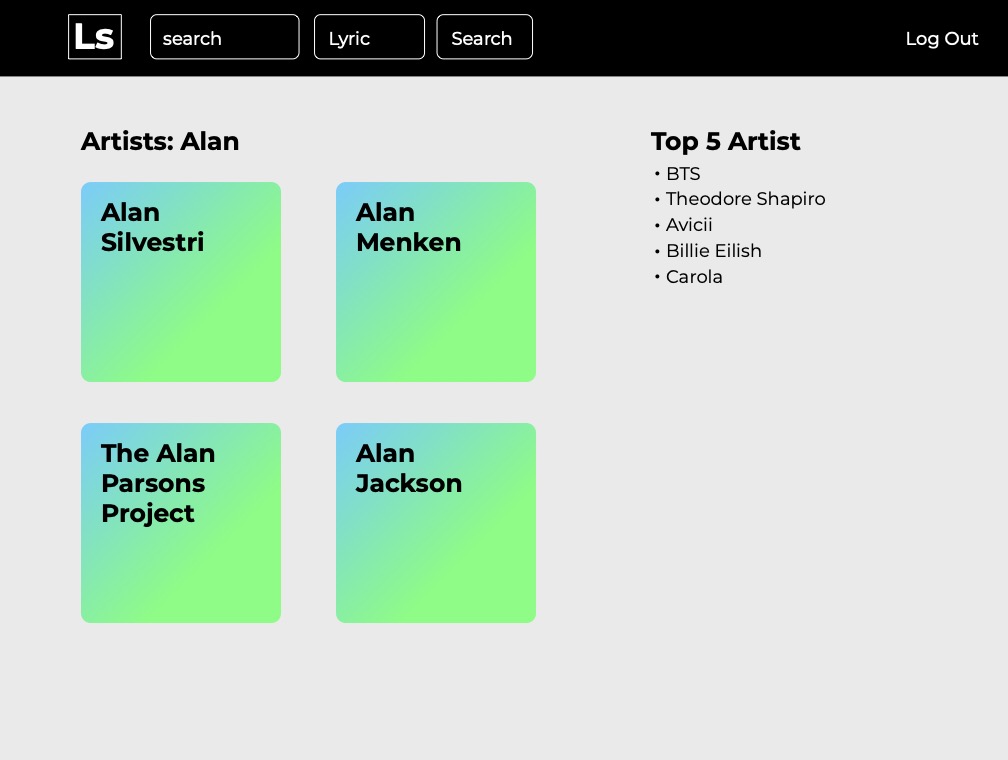Select Theodore Shapiro in top artists
Viewport: 1008px width, 760px height.
tap(745, 199)
